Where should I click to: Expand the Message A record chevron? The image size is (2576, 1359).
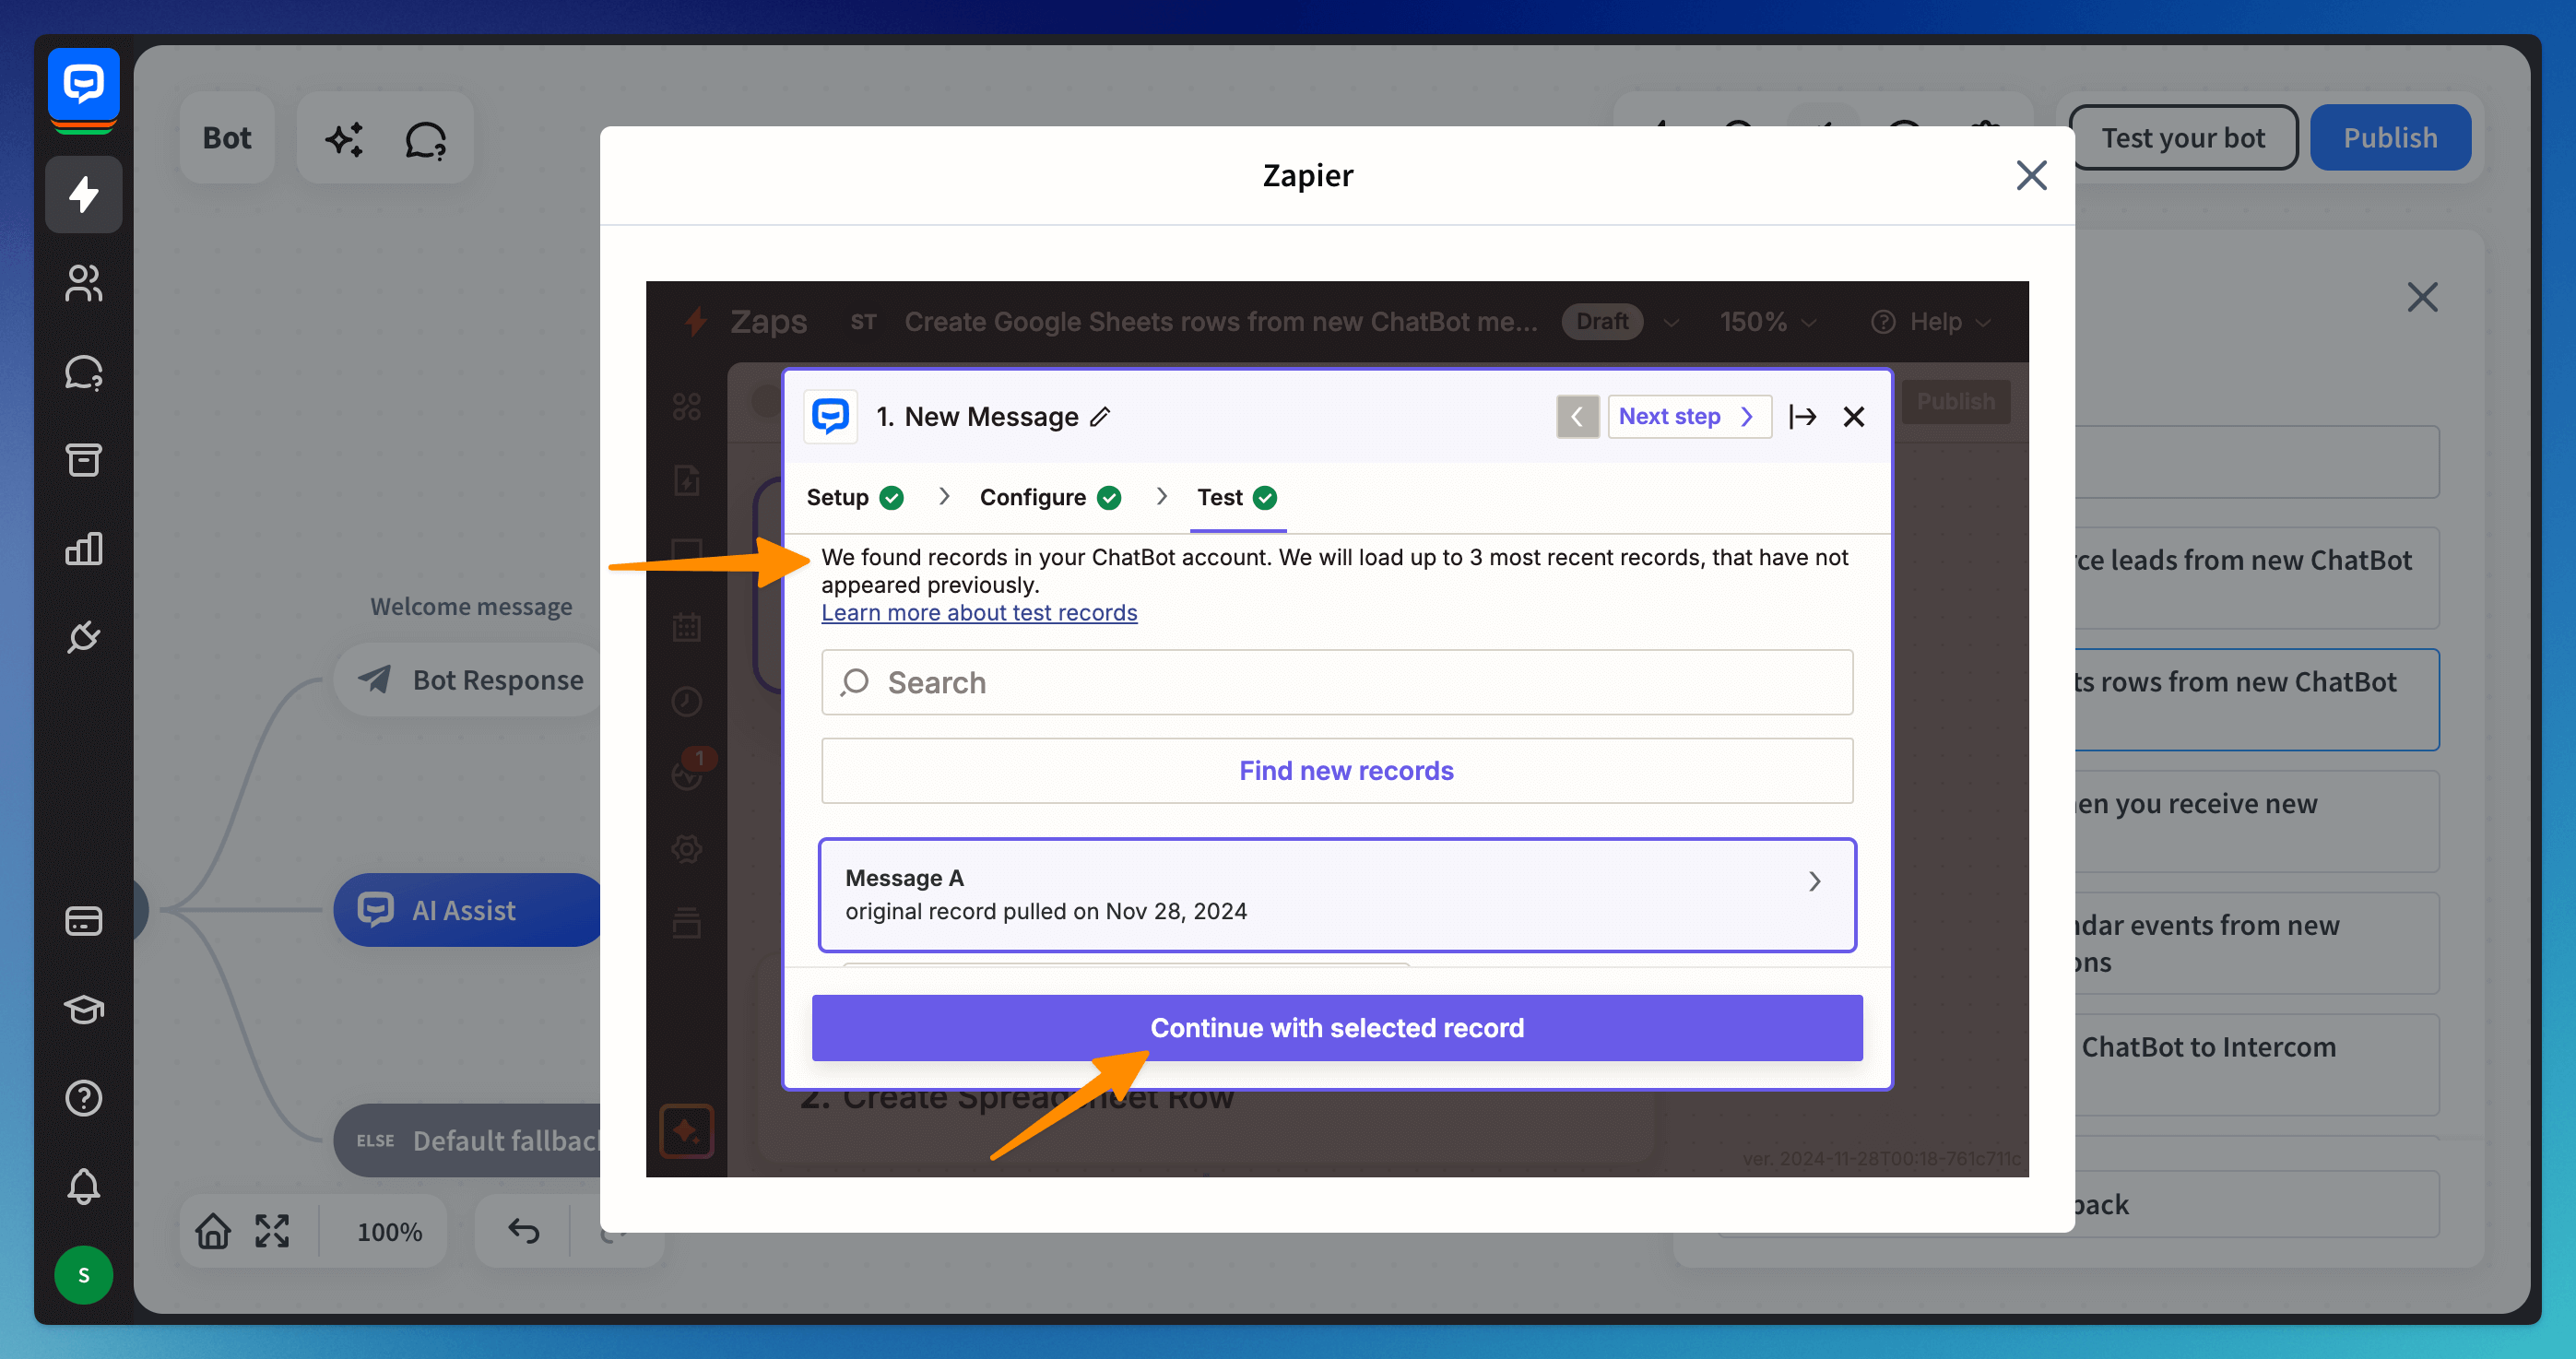pyautogui.click(x=1814, y=881)
